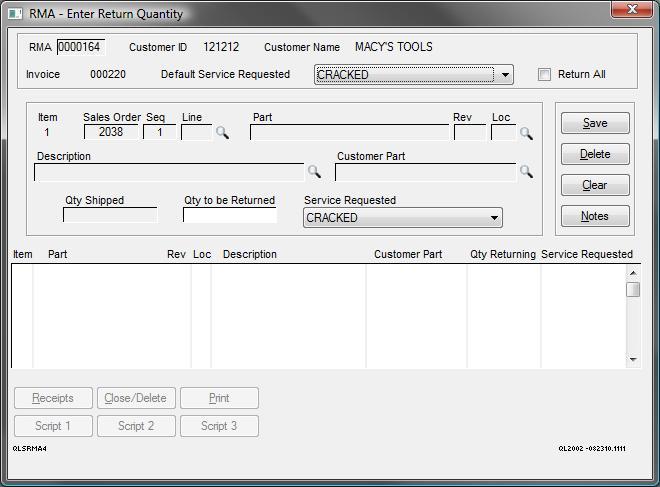This screenshot has width=660, height=487.
Task: Click the Description column header in list
Action: 250,254
